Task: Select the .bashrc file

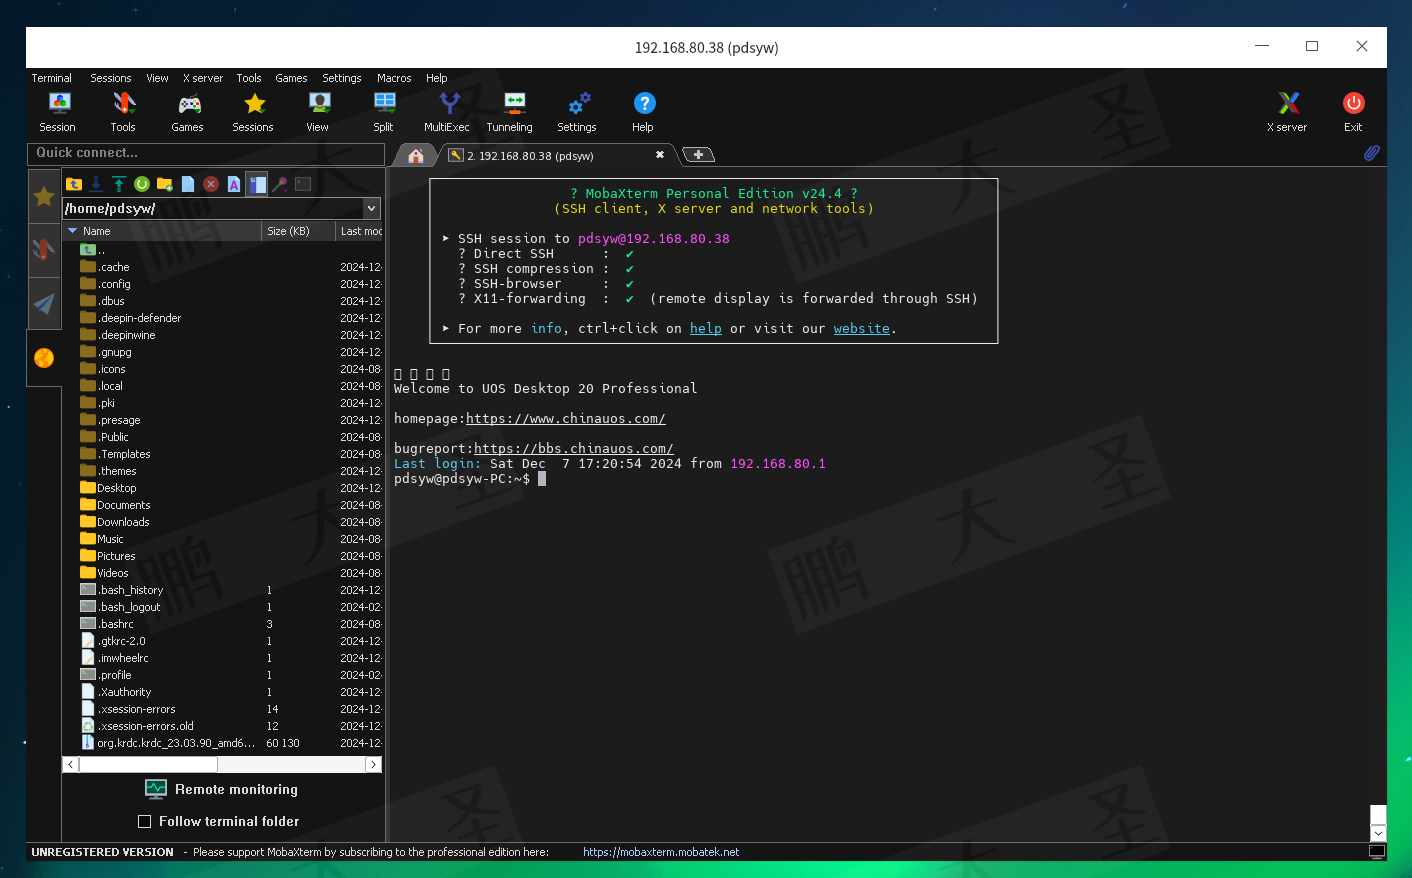Action: 116,624
